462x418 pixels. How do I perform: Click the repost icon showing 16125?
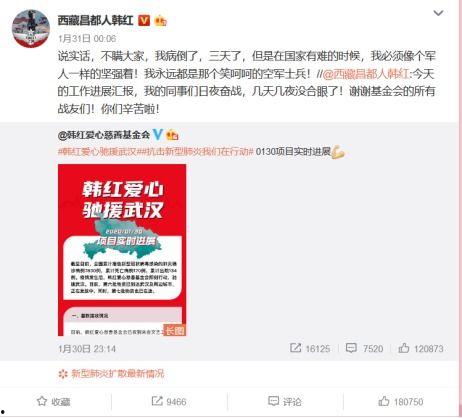coord(310,349)
